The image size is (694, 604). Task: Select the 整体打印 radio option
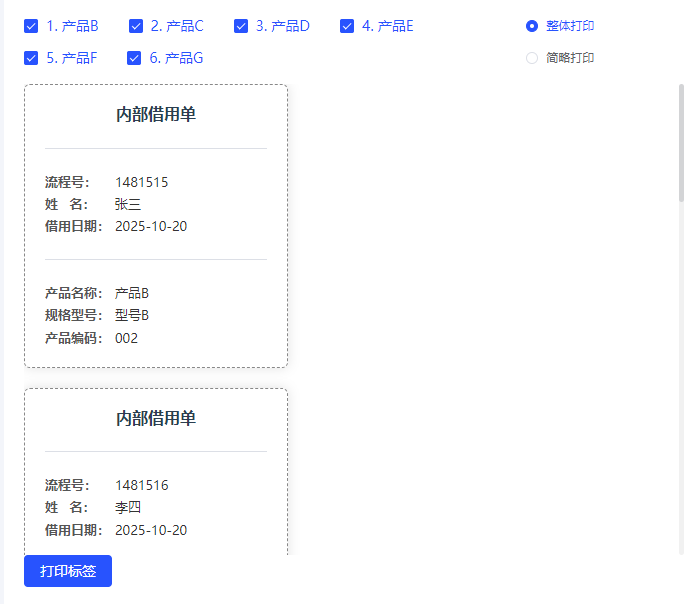532,26
